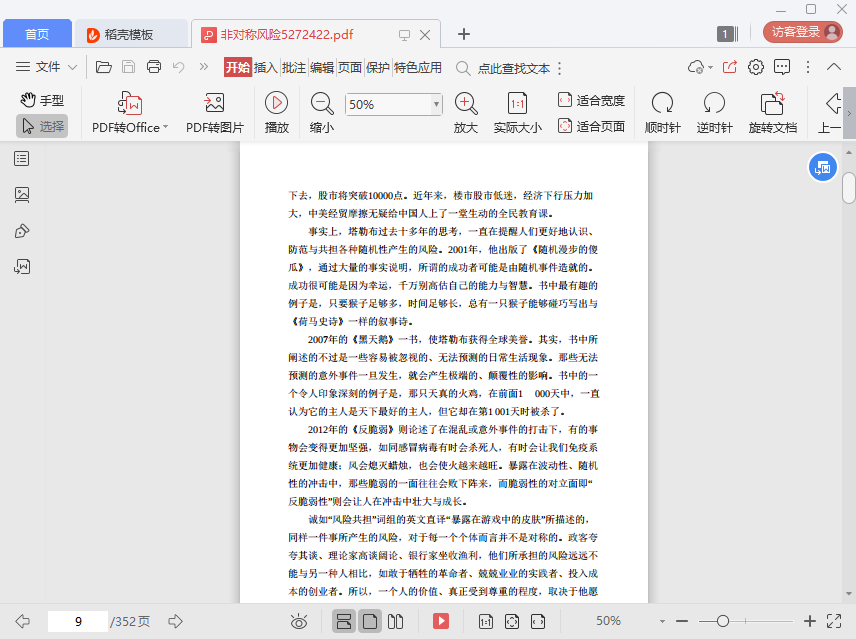Fit page to width (适合宽度)
Viewport: 856px width, 639px height.
point(591,100)
